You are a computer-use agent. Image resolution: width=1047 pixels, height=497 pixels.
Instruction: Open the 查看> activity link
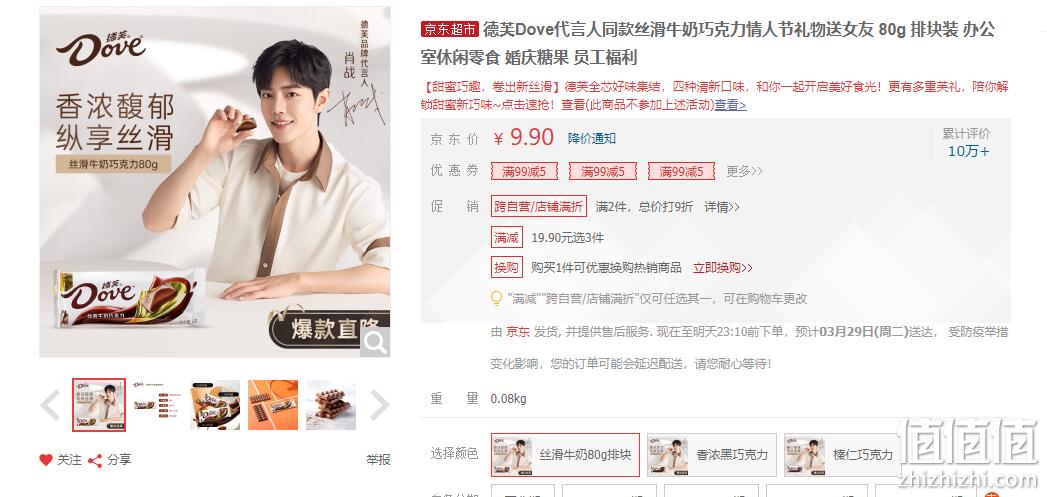730,105
